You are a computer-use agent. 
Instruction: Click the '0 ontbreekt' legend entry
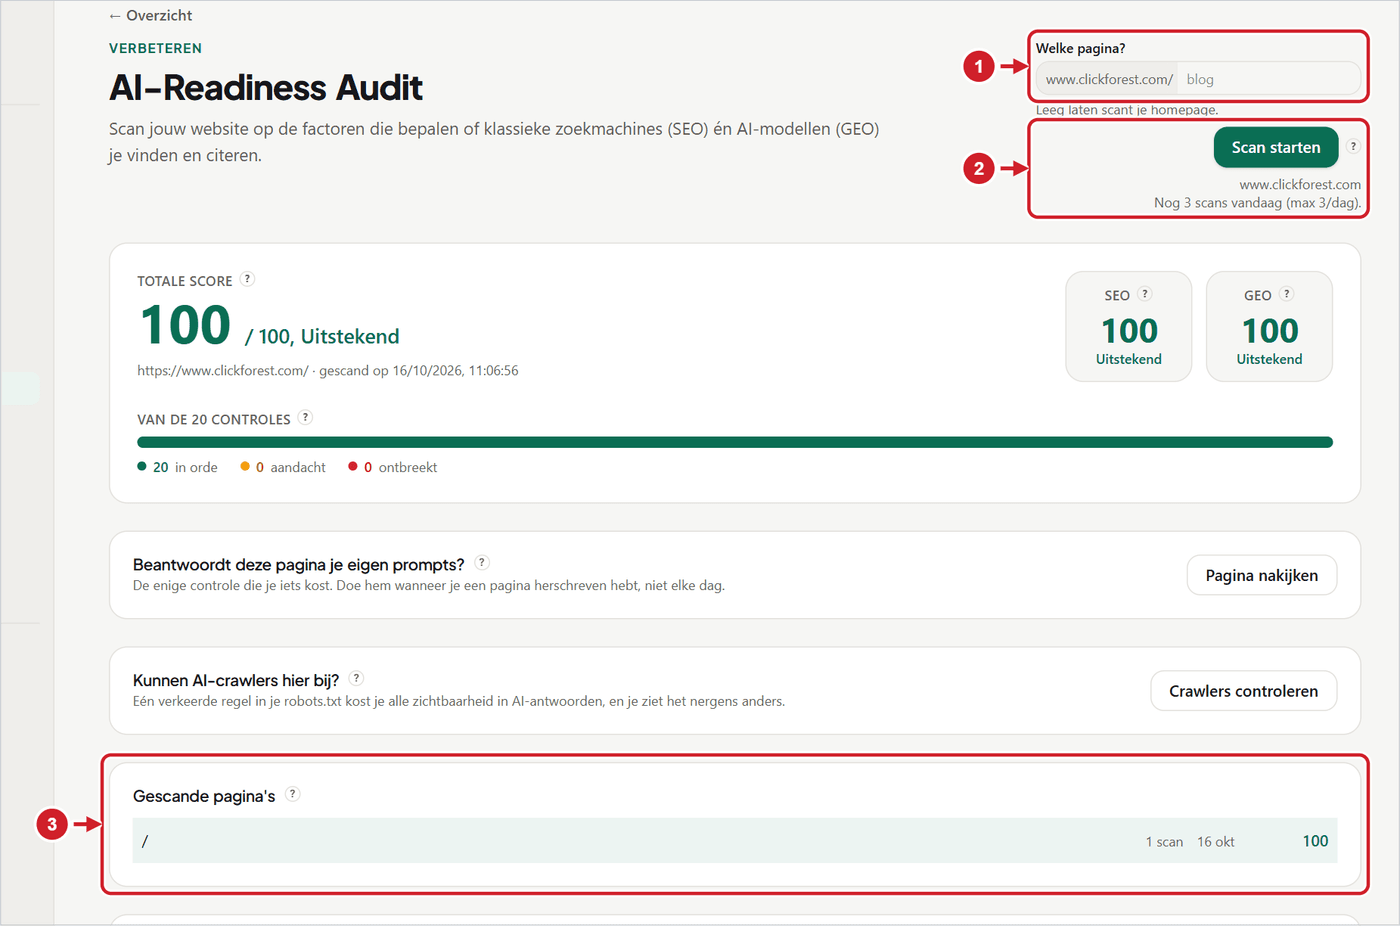pyautogui.click(x=392, y=467)
